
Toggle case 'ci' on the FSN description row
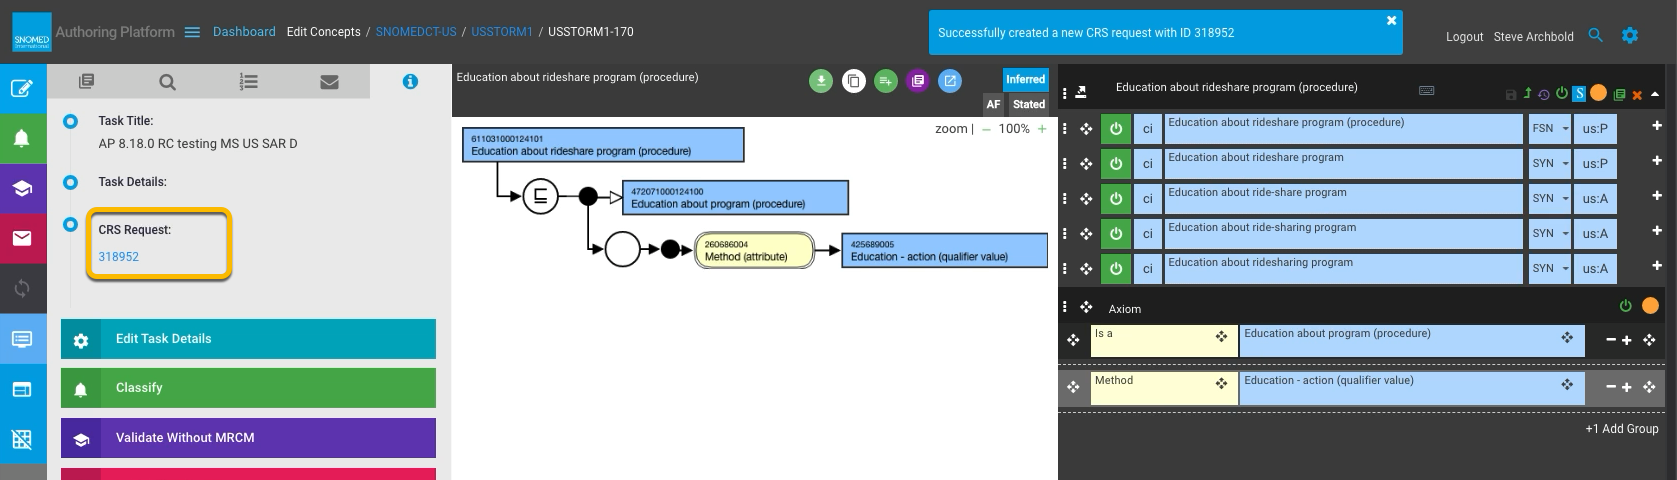pos(1148,128)
